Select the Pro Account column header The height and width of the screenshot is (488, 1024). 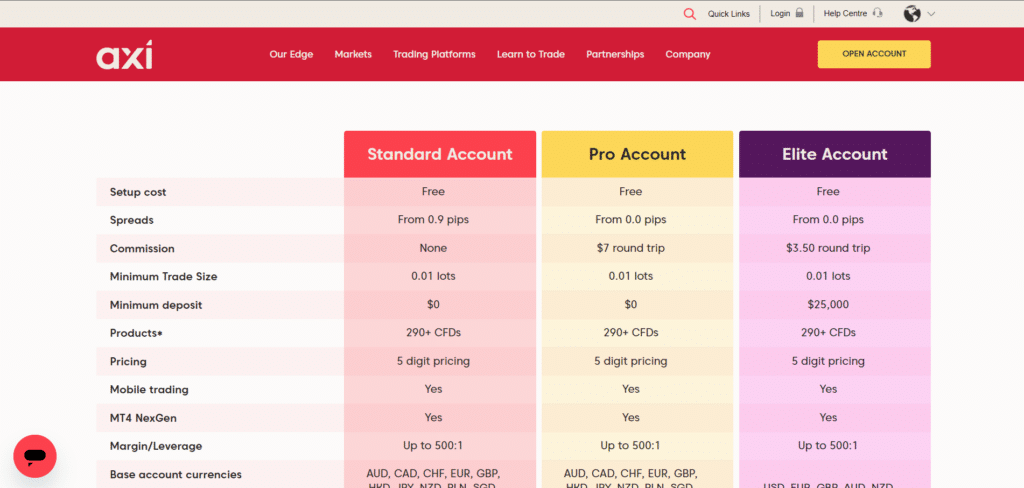coord(637,154)
